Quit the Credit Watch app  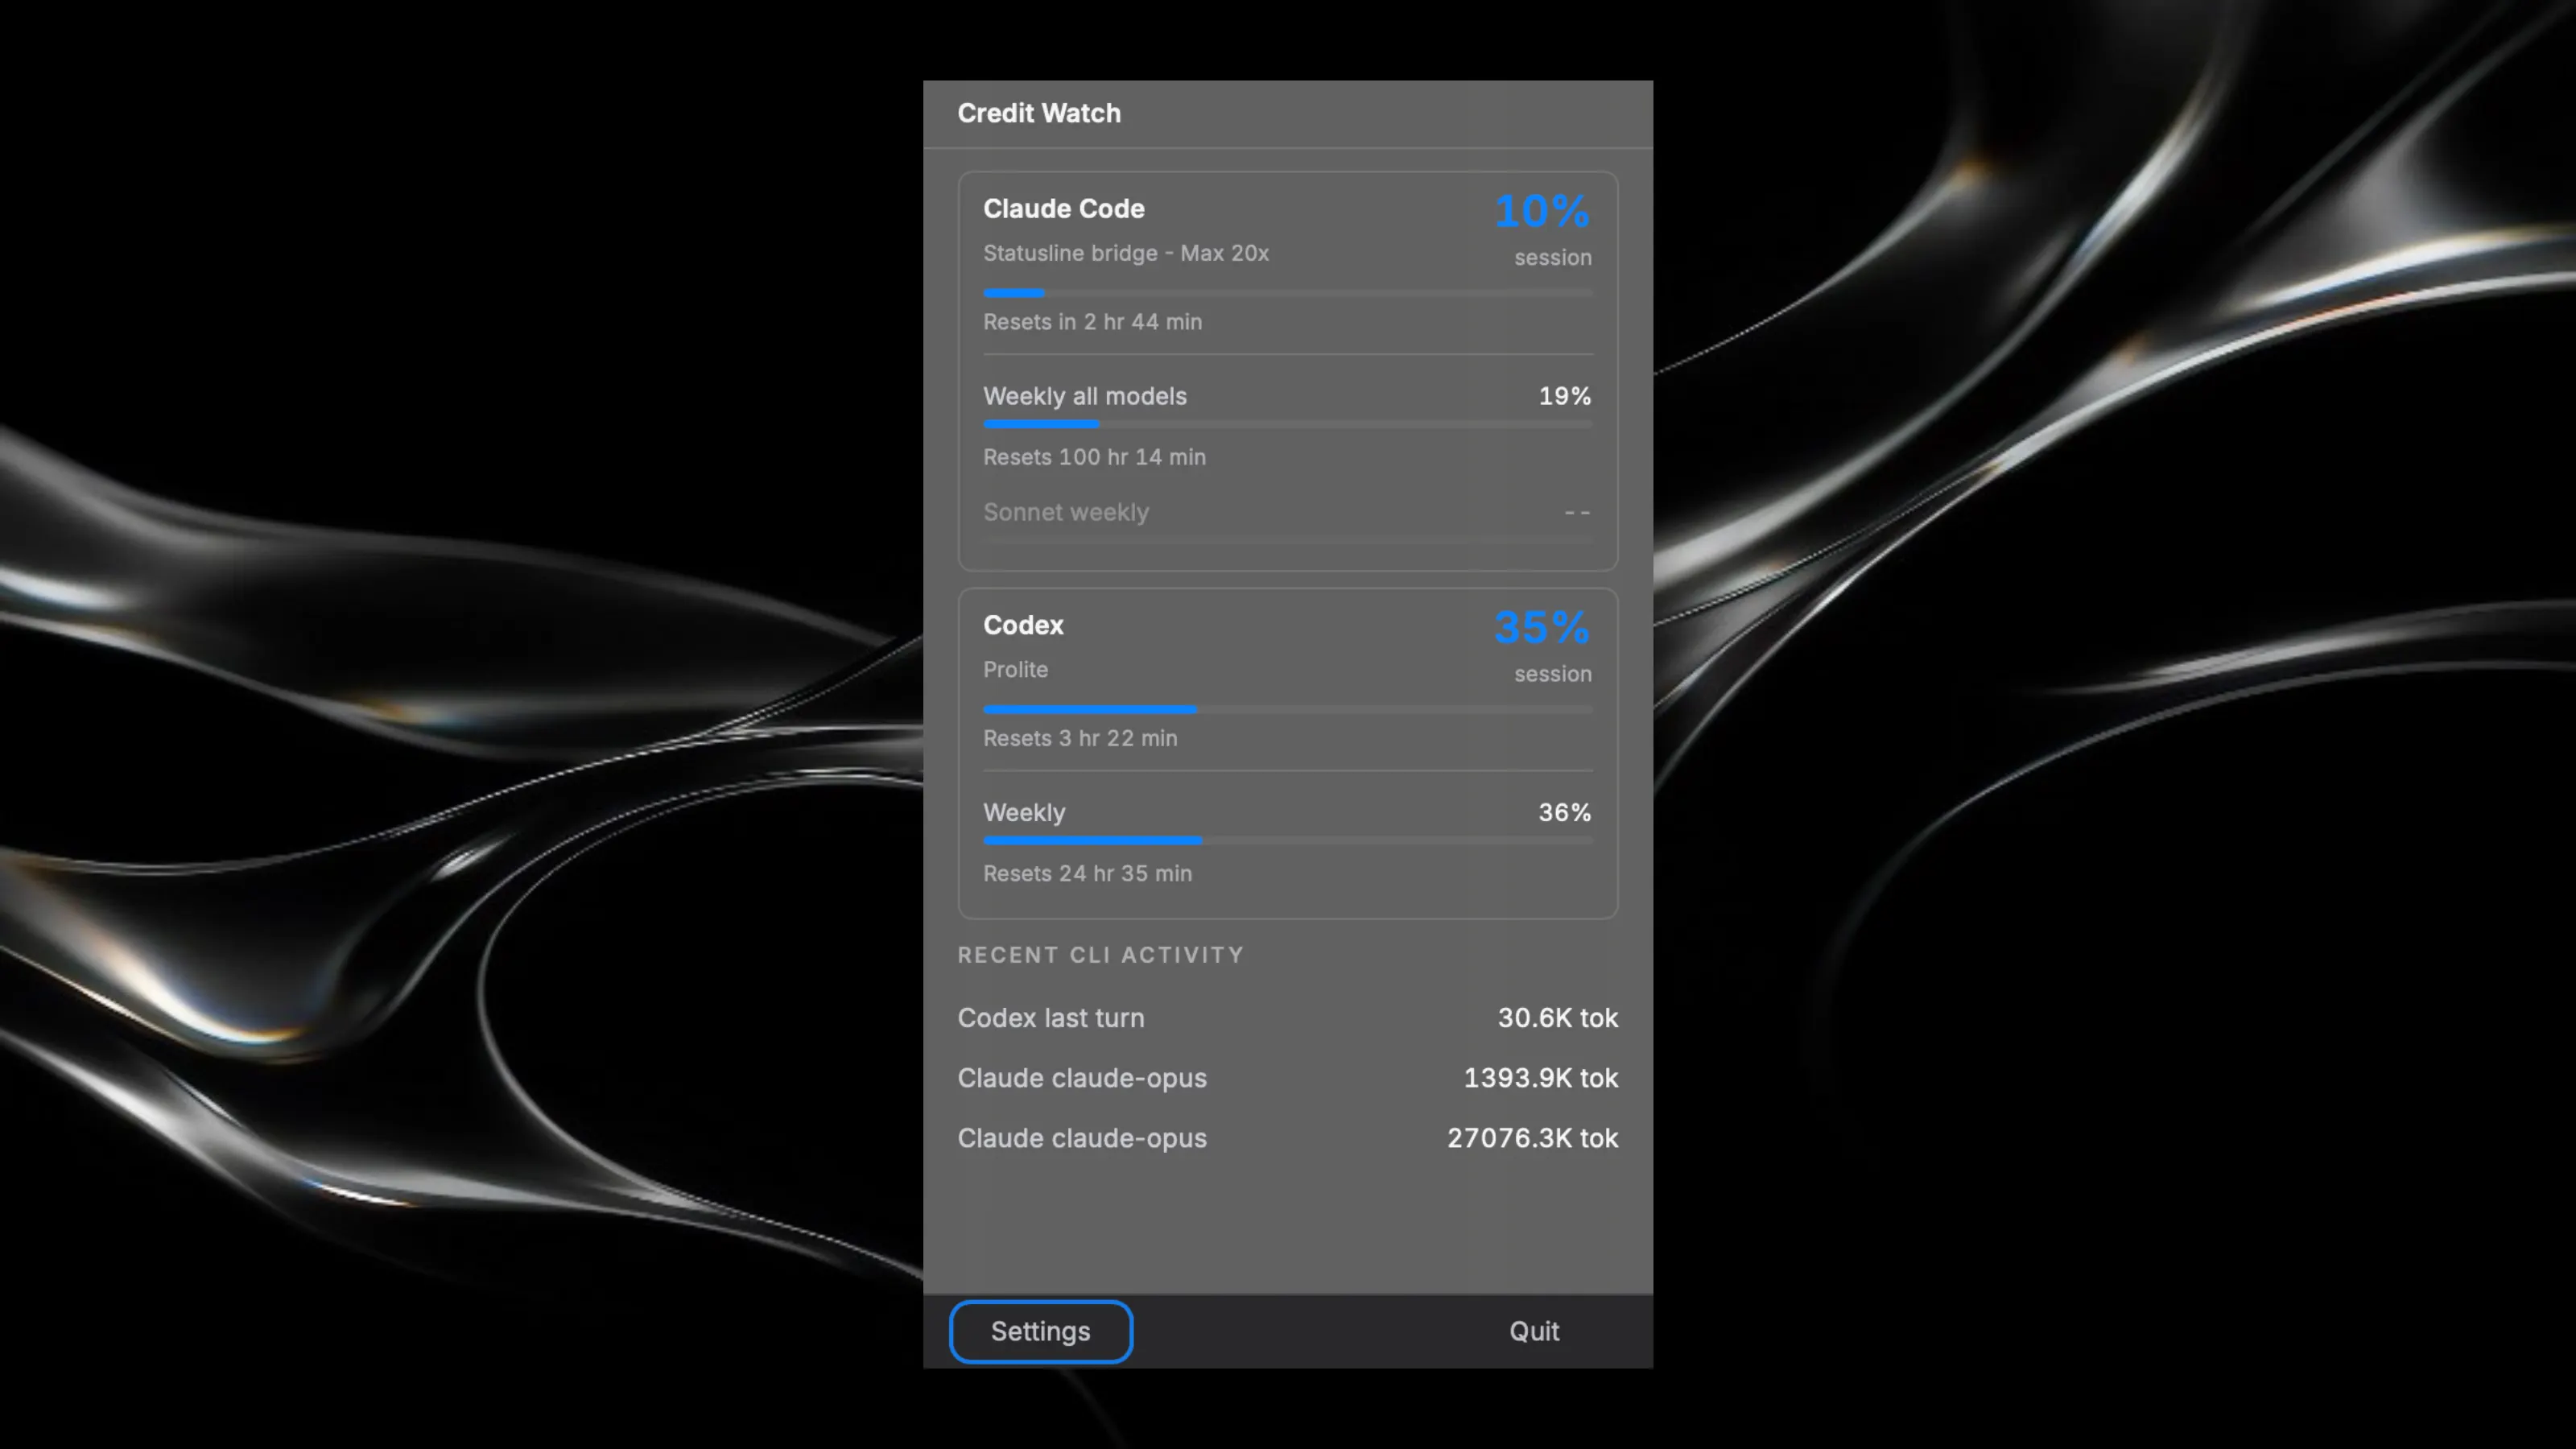[1533, 1331]
